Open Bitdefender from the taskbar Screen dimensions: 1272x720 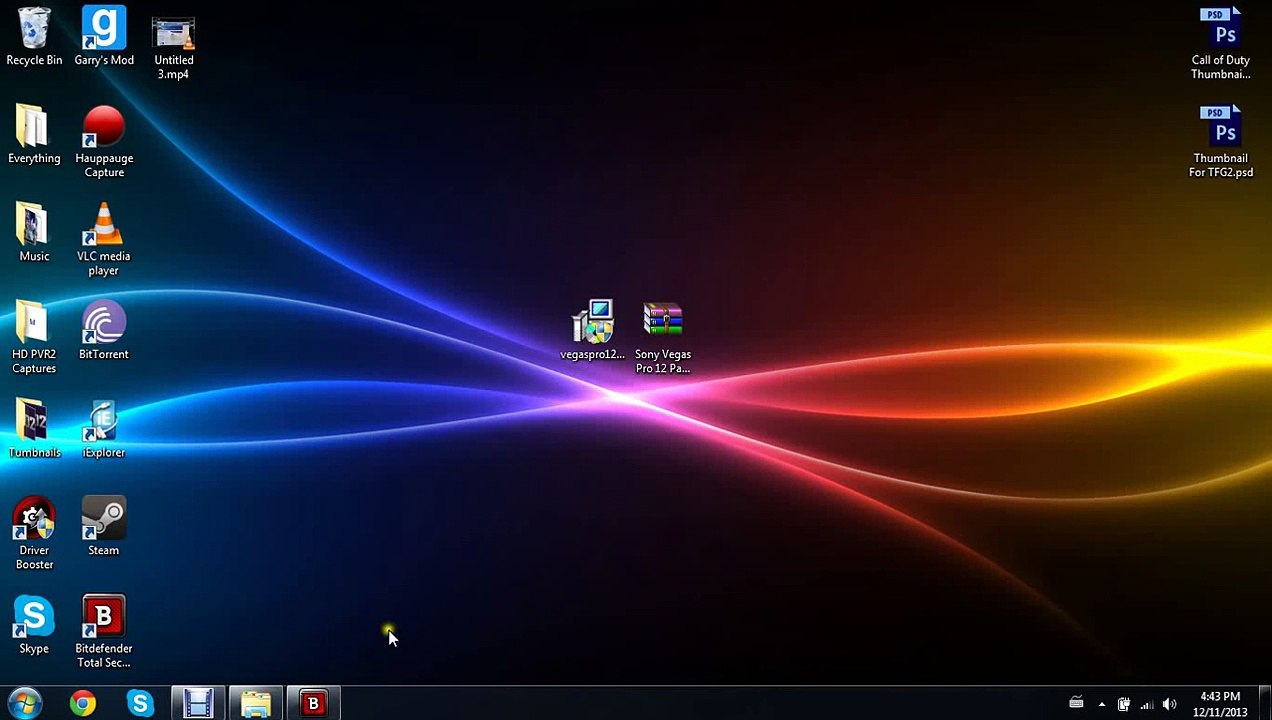(x=313, y=704)
